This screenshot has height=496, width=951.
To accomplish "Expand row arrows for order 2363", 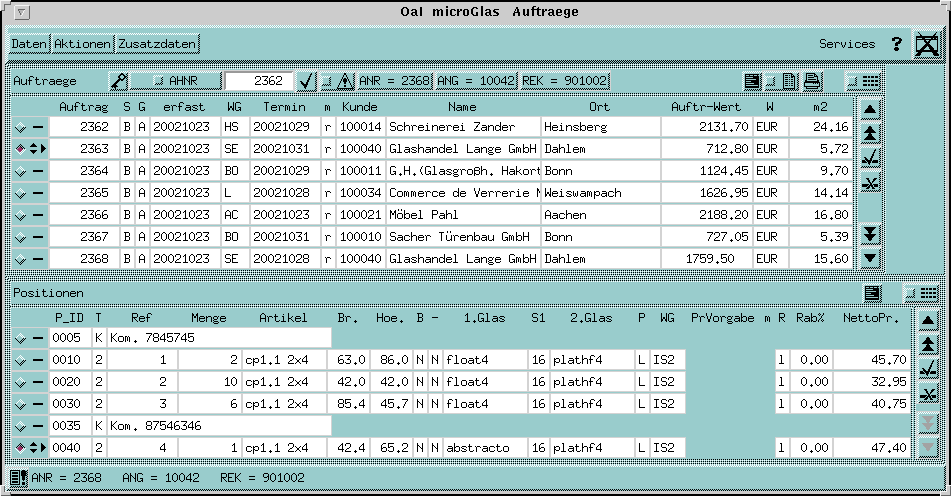I will click(38, 149).
